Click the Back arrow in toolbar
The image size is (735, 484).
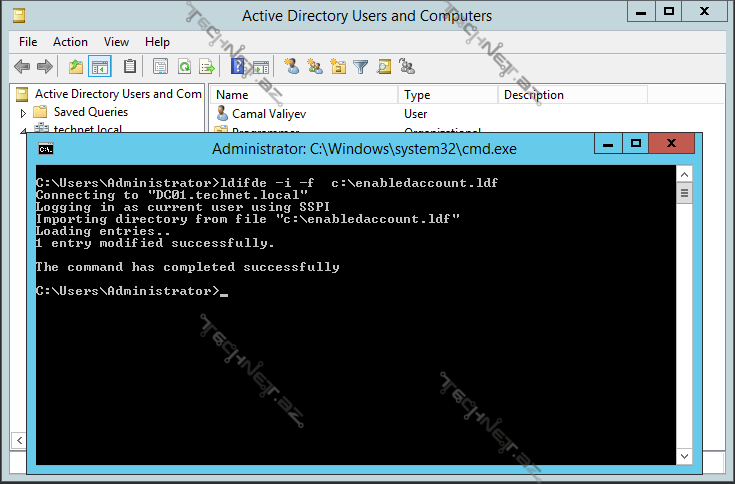coord(22,67)
